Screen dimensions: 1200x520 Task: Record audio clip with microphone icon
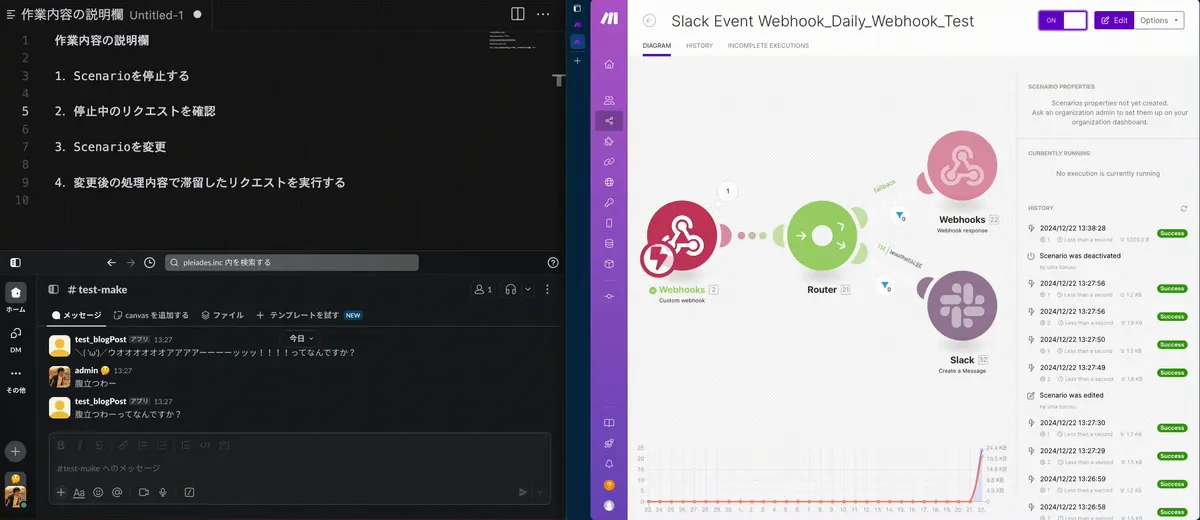tap(162, 492)
